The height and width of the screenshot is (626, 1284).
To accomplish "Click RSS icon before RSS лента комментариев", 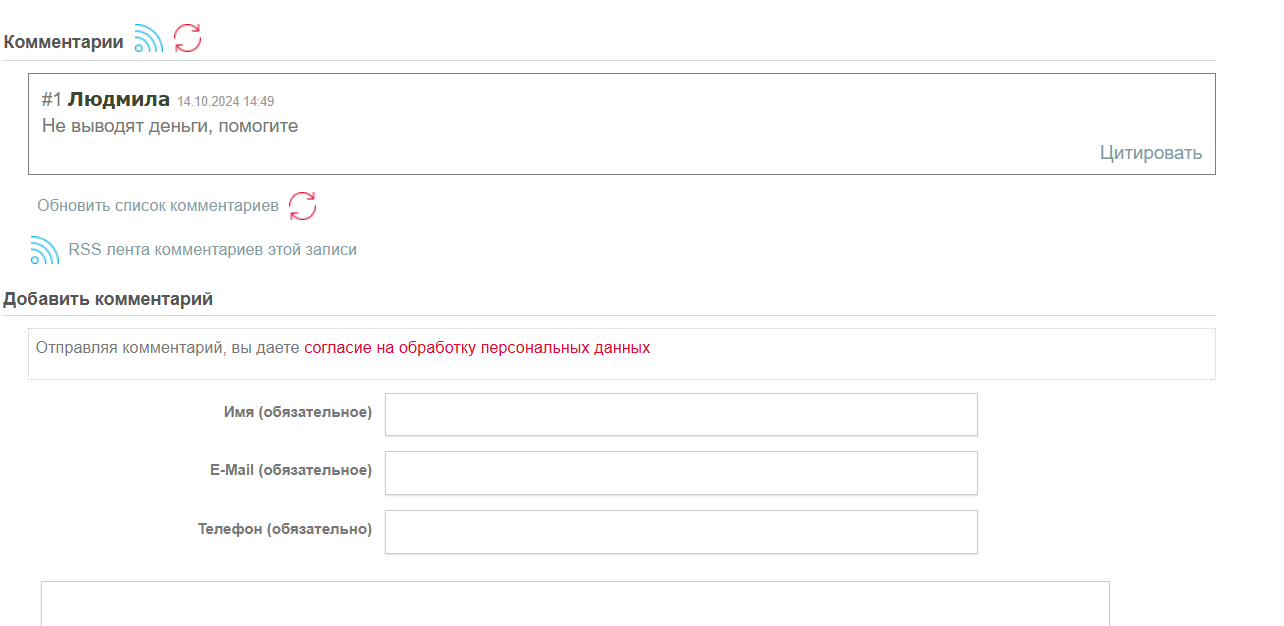I will [45, 250].
